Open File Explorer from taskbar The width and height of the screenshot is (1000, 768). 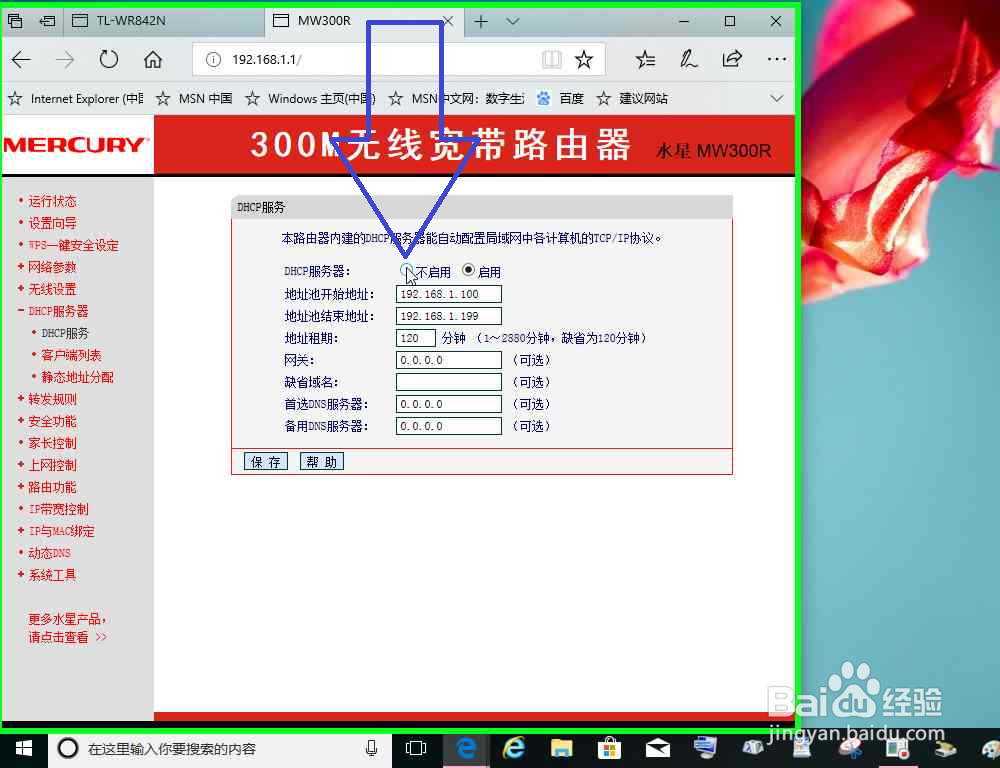pyautogui.click(x=561, y=748)
